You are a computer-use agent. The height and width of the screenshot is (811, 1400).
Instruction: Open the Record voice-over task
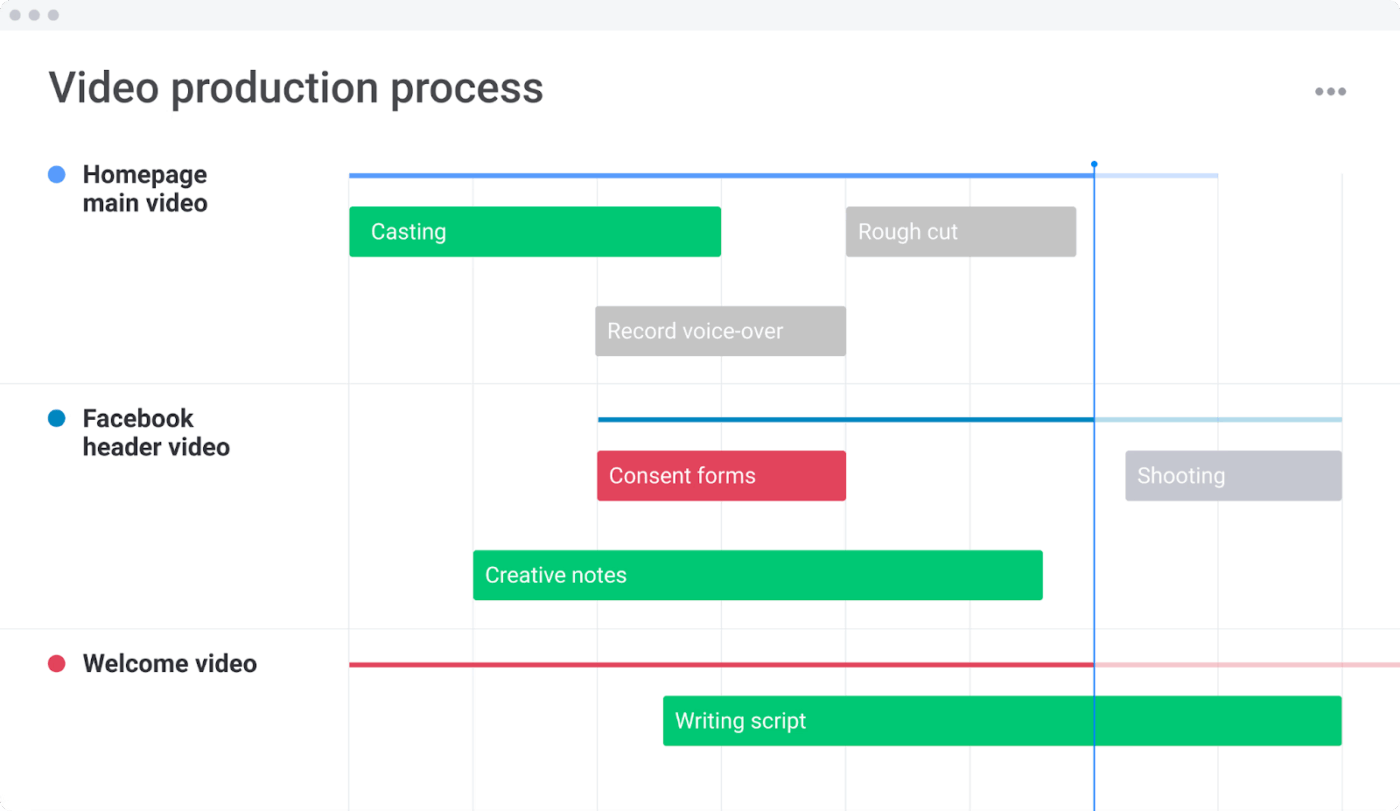[x=720, y=330]
